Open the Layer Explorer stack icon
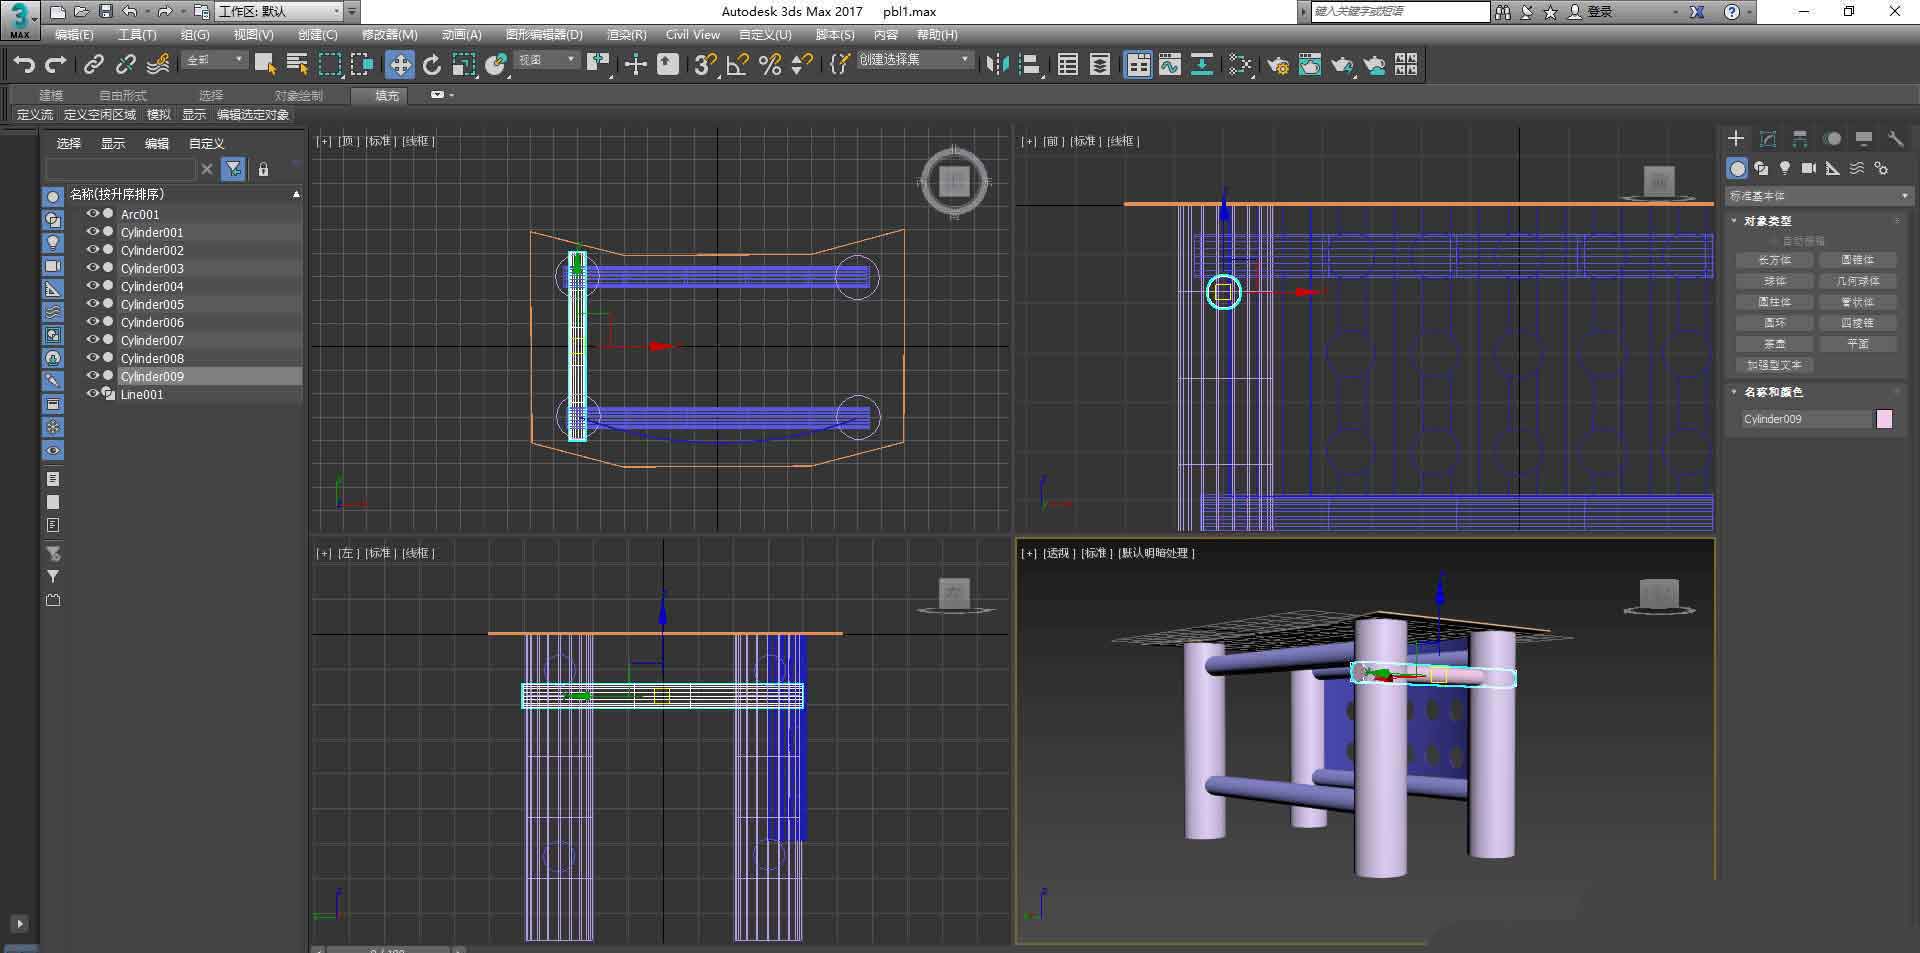Image resolution: width=1920 pixels, height=953 pixels. [1100, 65]
